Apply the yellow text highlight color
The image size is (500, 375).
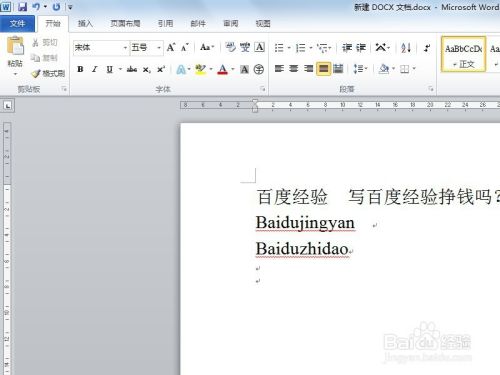200,69
